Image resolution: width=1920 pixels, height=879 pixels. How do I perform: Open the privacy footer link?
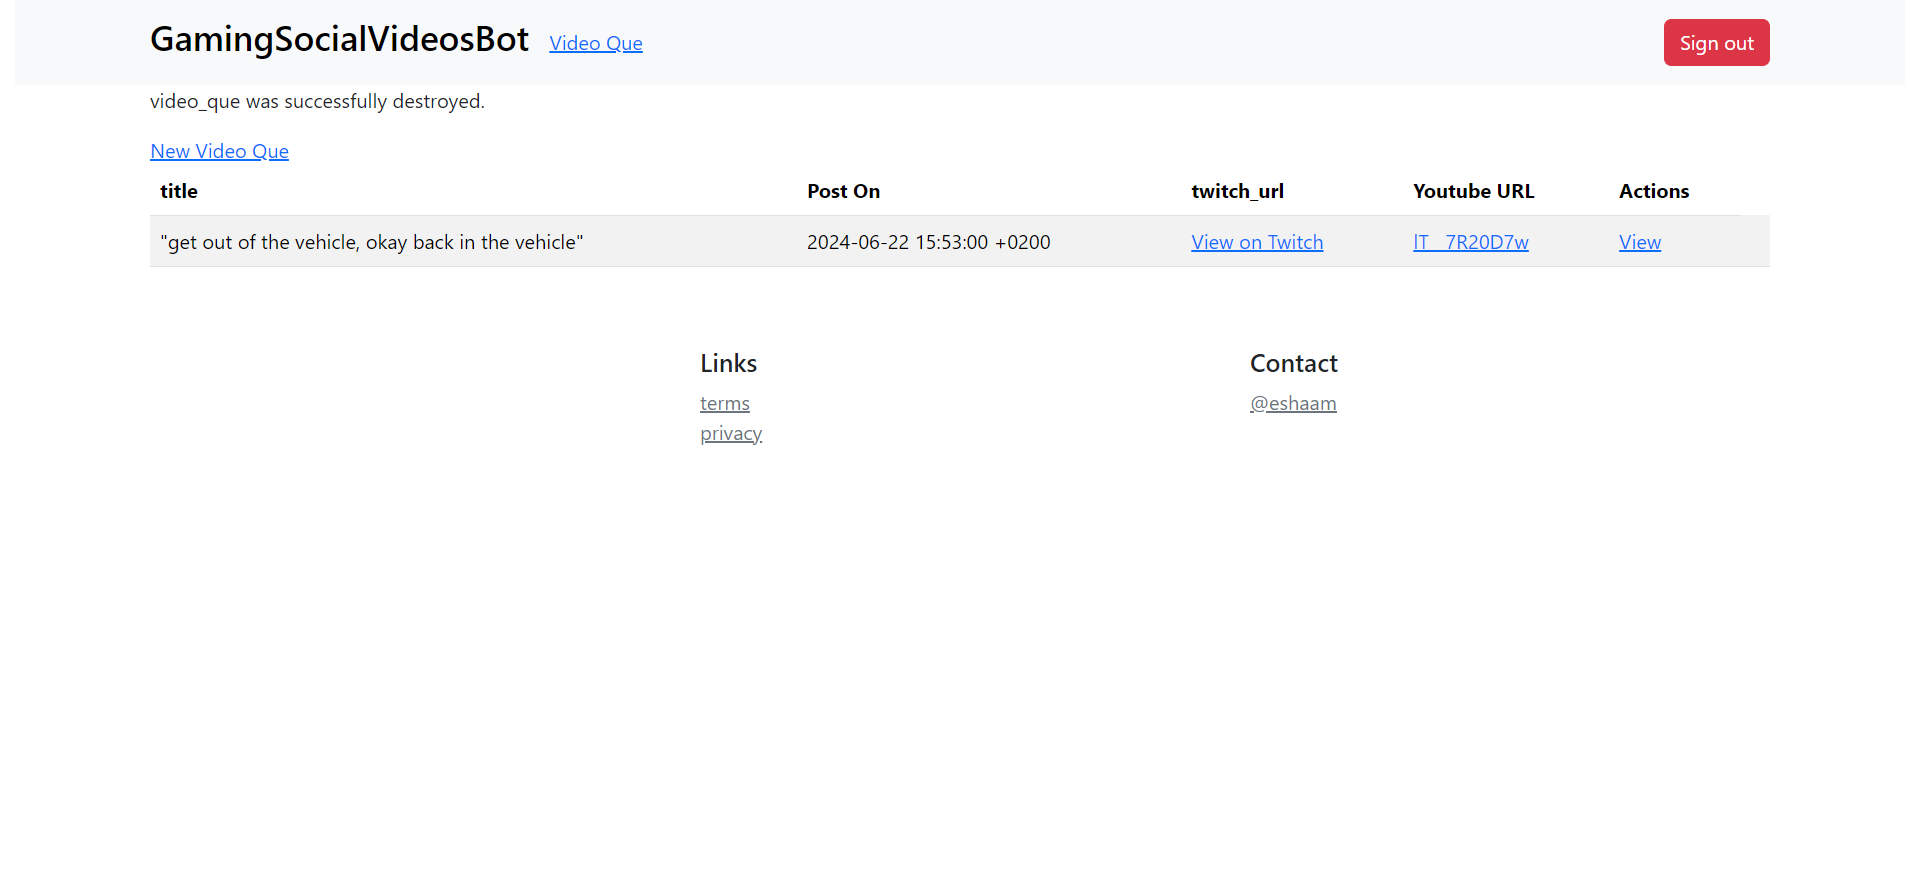730,433
